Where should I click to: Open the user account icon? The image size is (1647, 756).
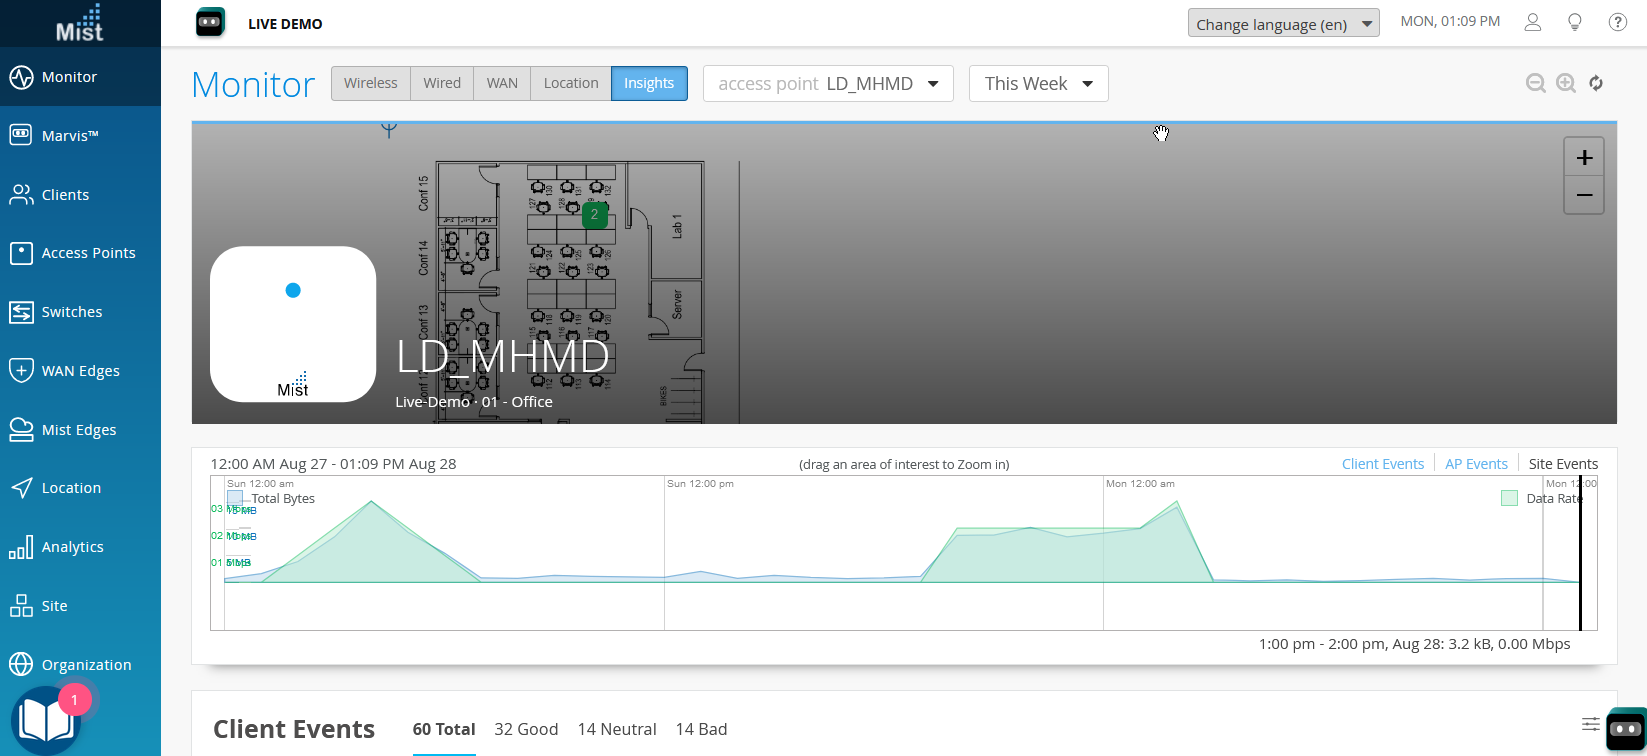pyautogui.click(x=1533, y=22)
